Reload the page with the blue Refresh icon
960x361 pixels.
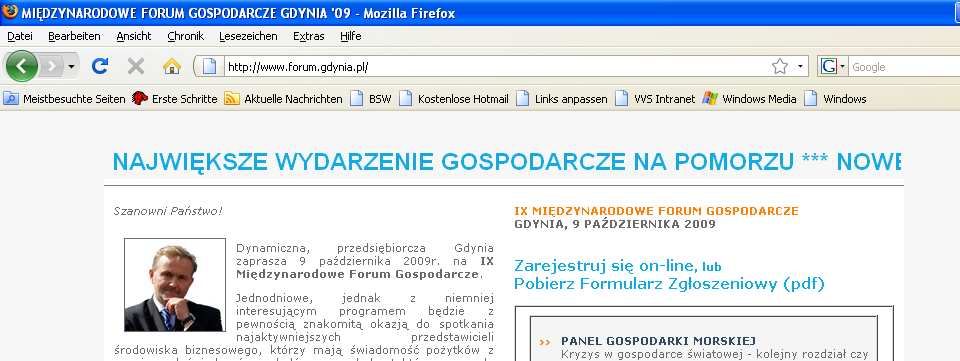(x=100, y=66)
